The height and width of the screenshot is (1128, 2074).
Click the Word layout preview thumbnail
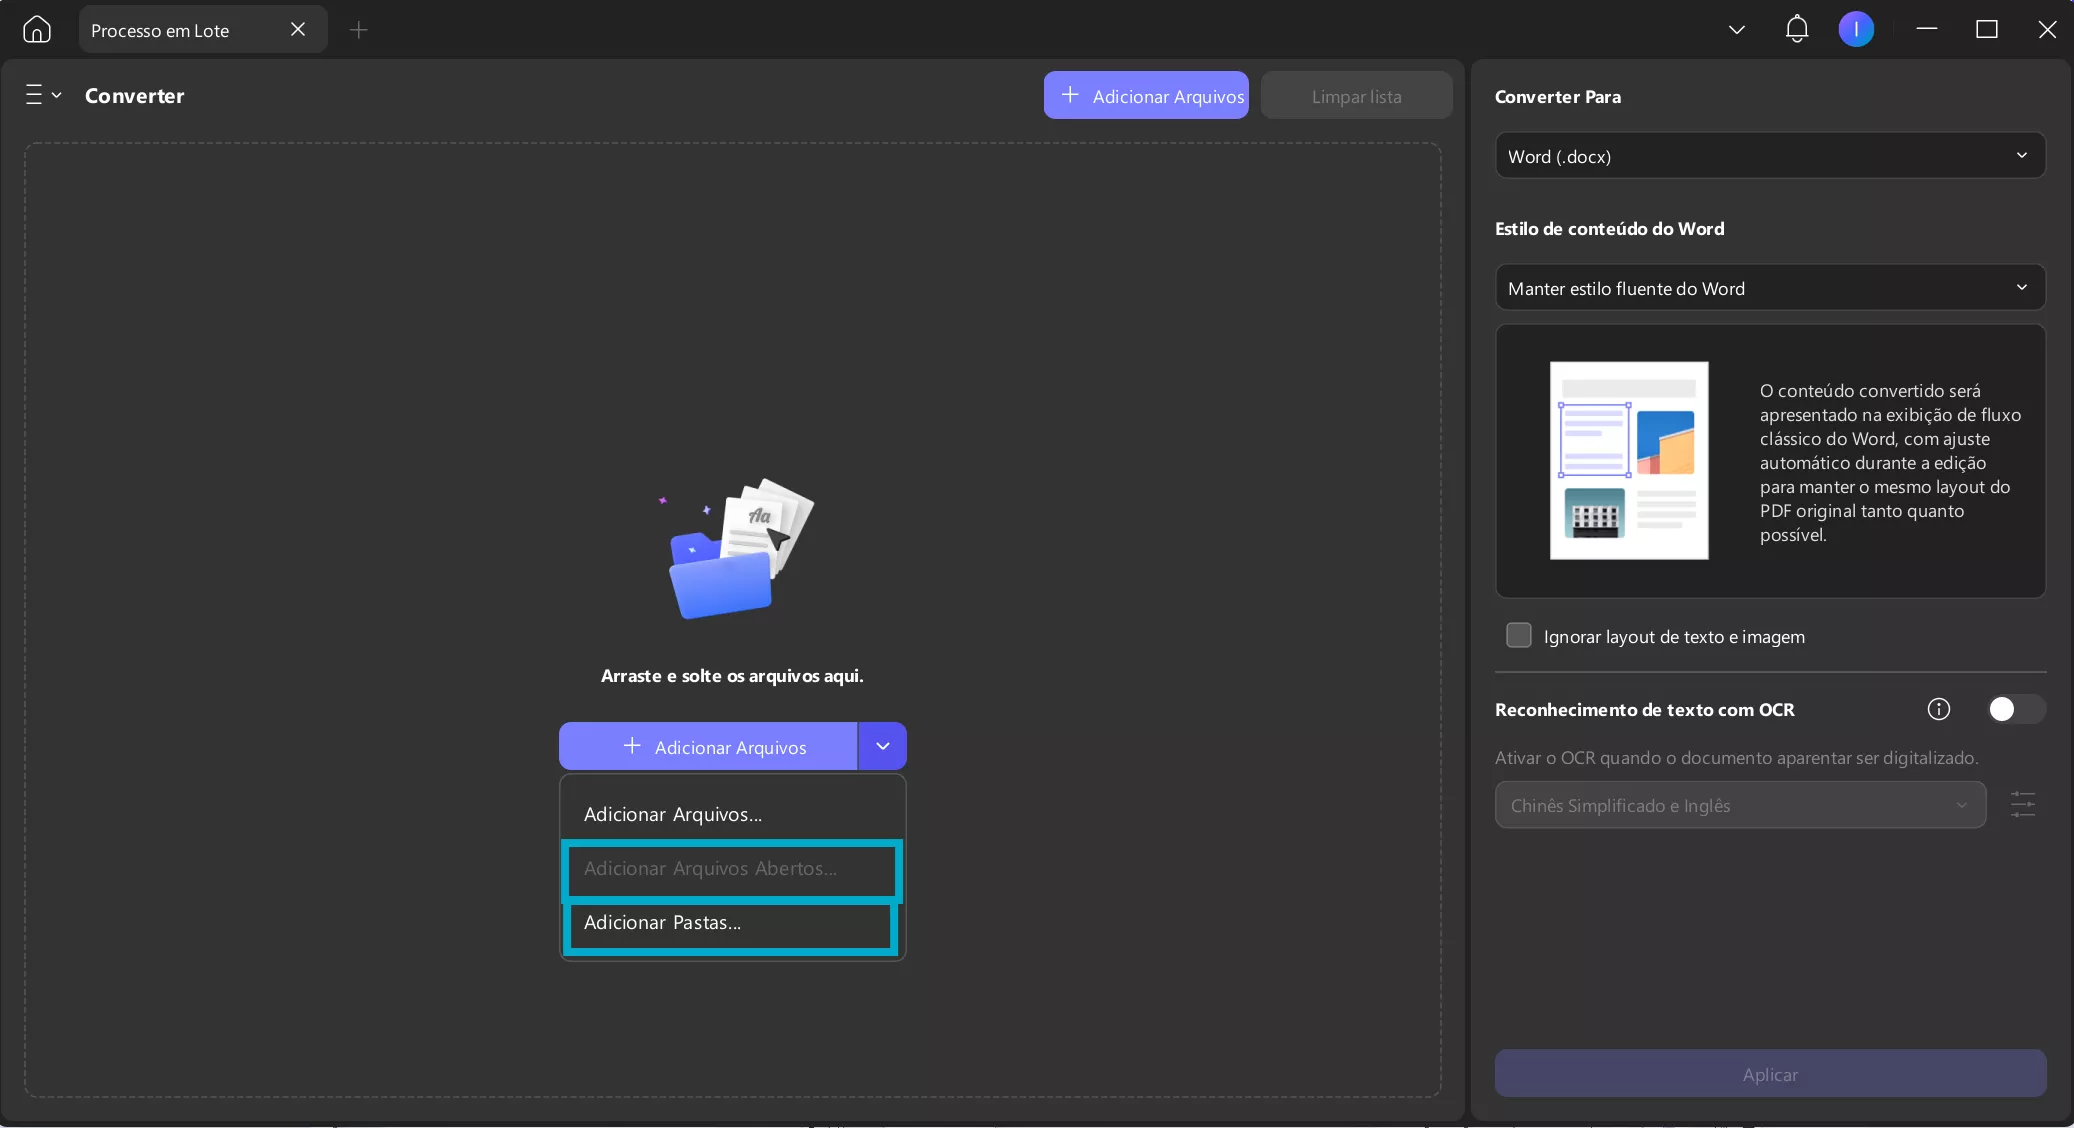(1628, 460)
